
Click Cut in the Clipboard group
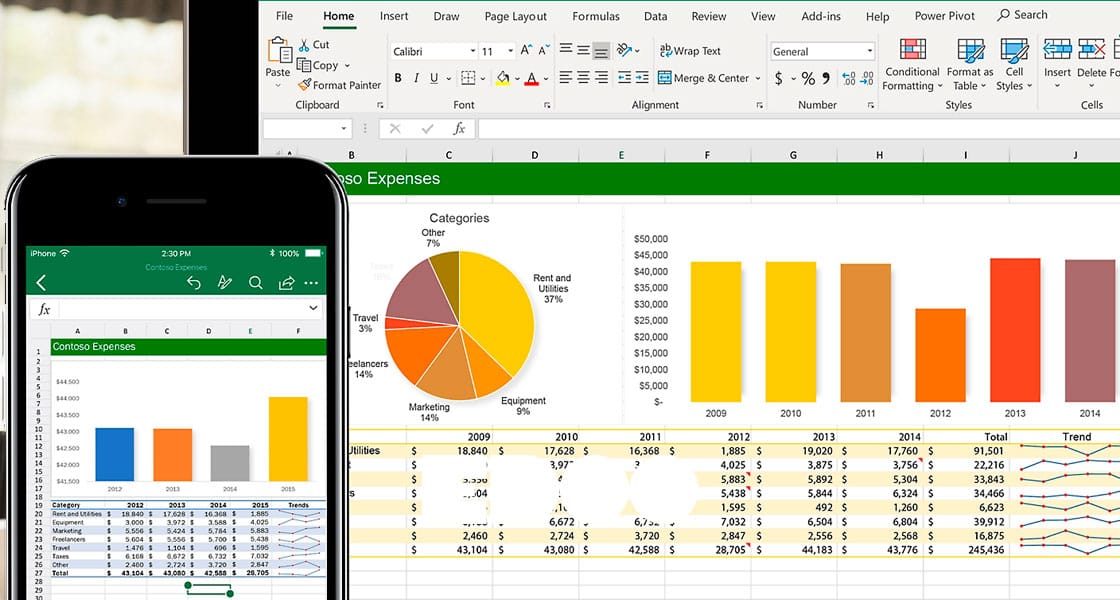[x=314, y=44]
